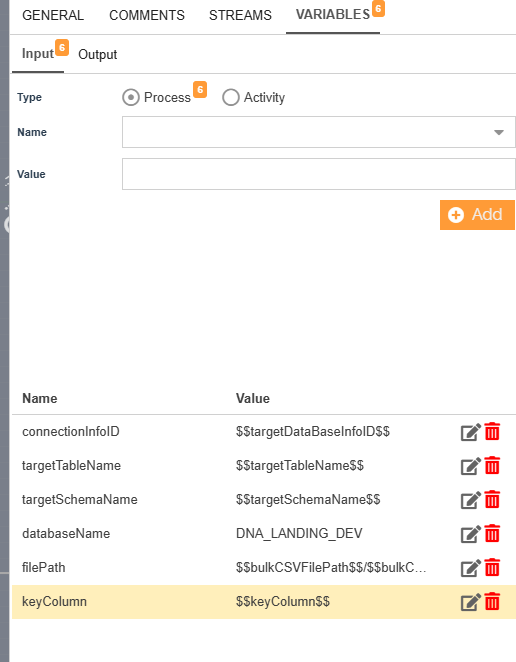Delete the targetTableName variable
Image resolution: width=516 pixels, height=662 pixels.
click(492, 466)
